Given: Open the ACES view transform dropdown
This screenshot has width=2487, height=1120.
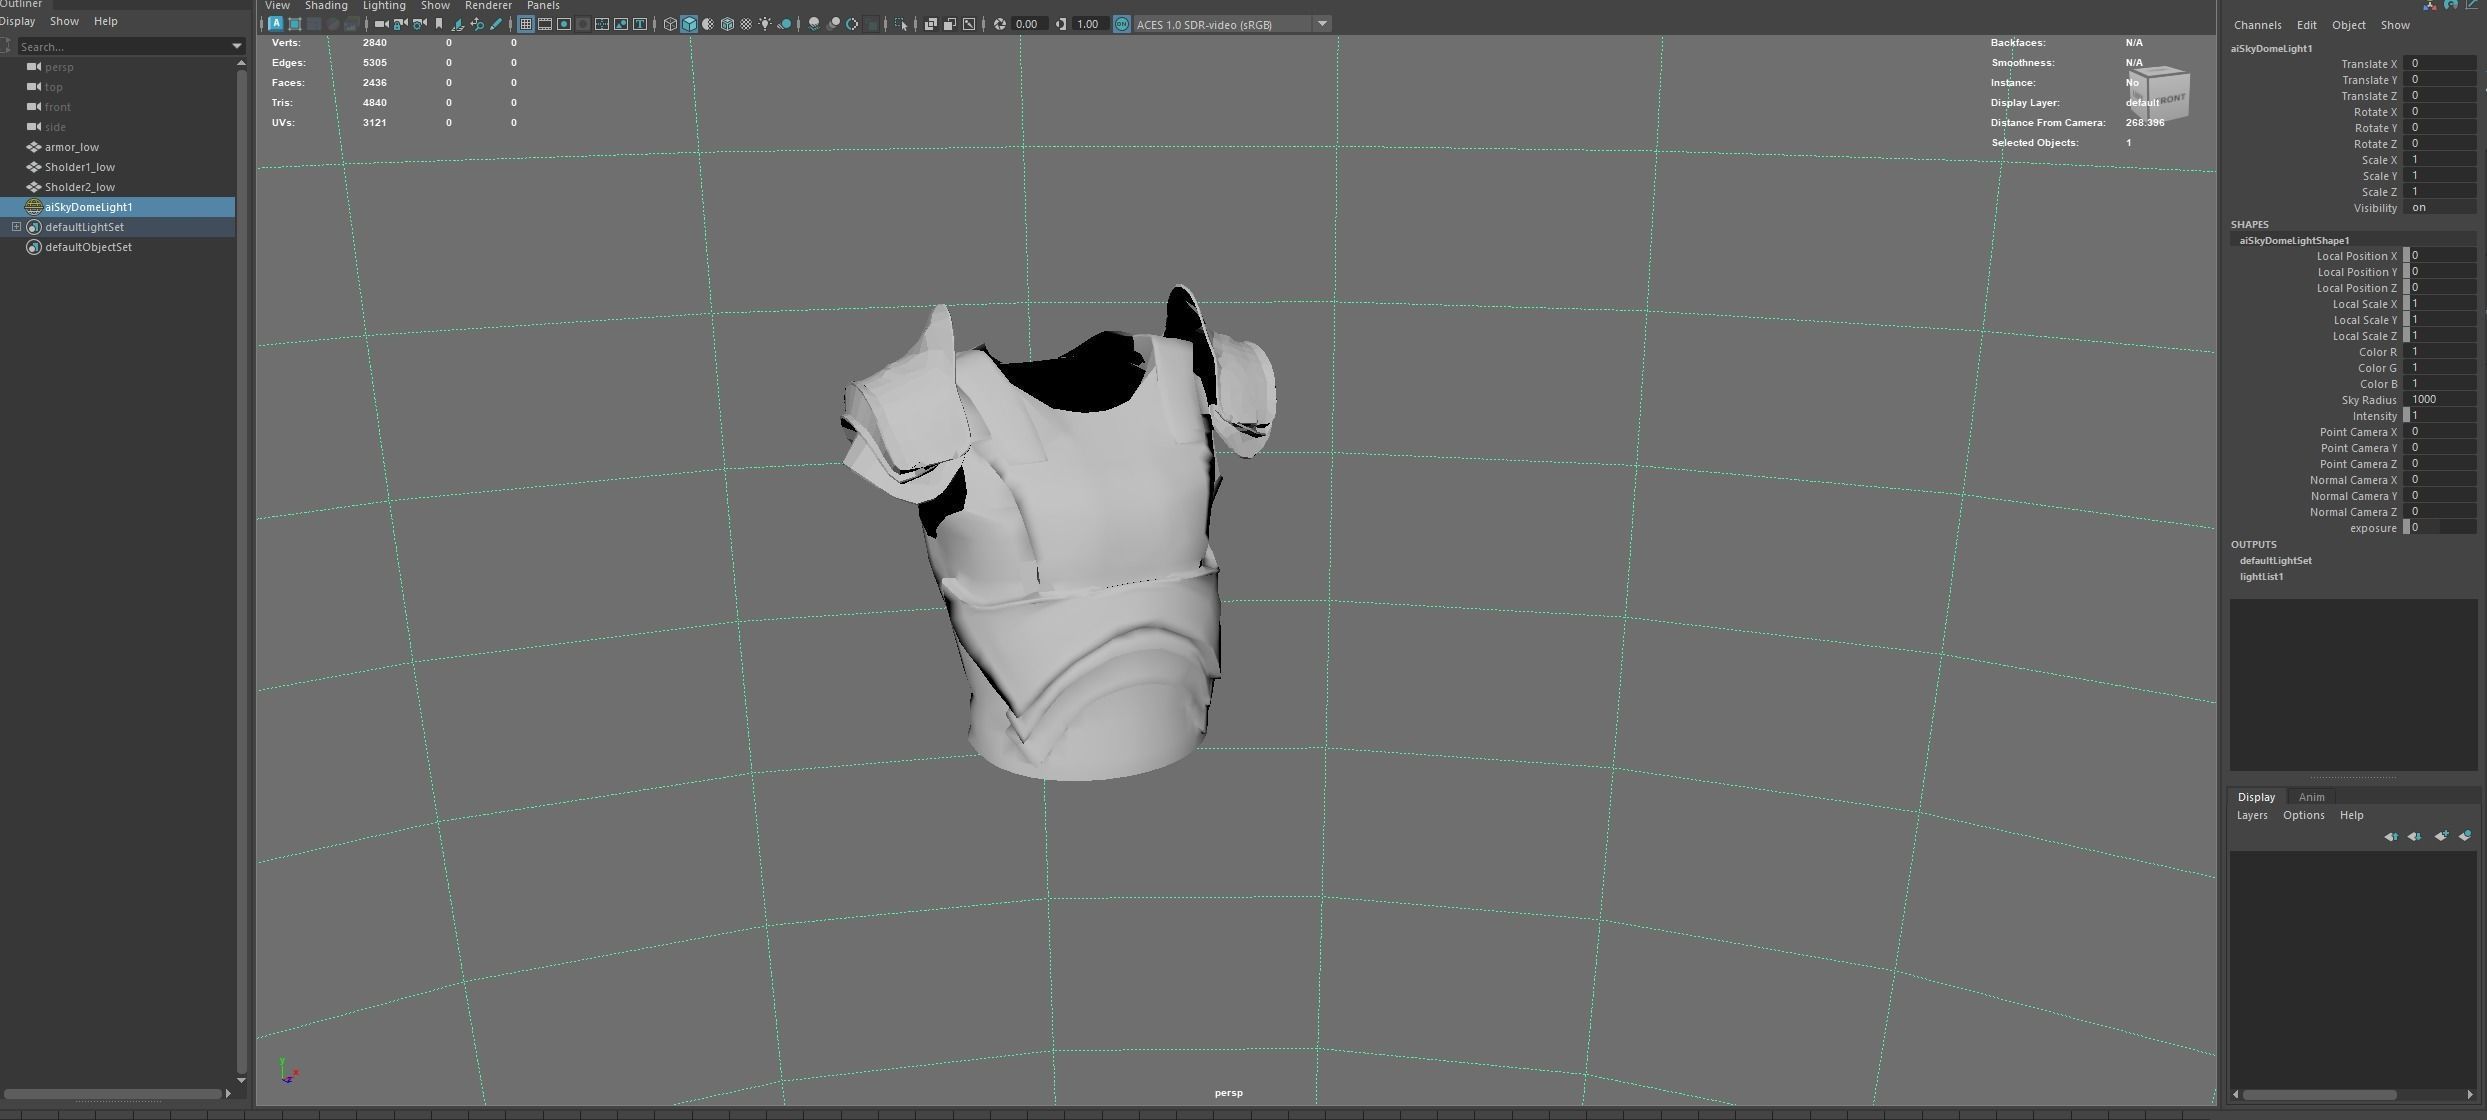Looking at the screenshot, I should click(1322, 24).
